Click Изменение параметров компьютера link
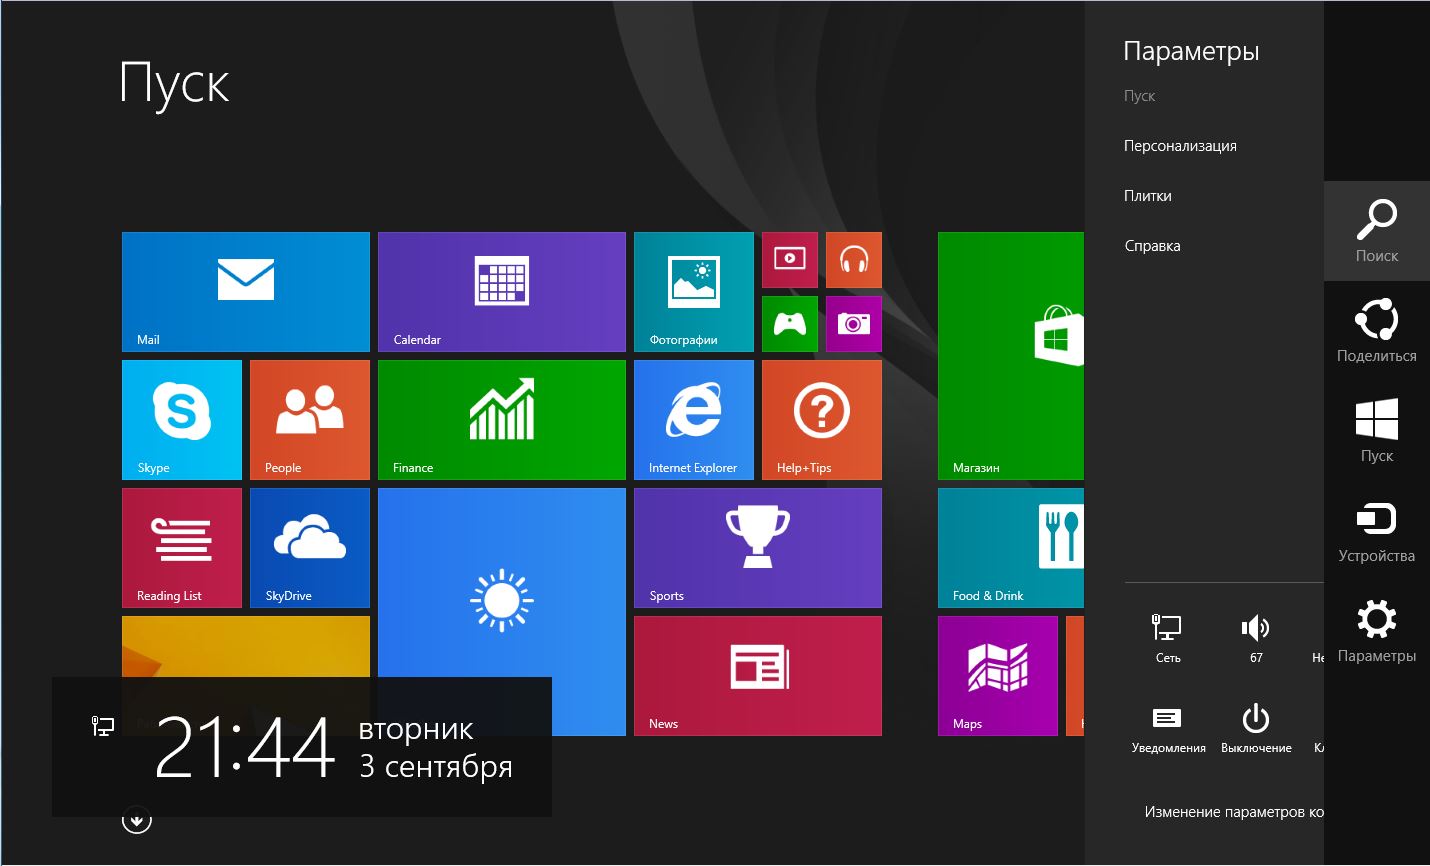Image resolution: width=1430 pixels, height=866 pixels. click(1234, 812)
